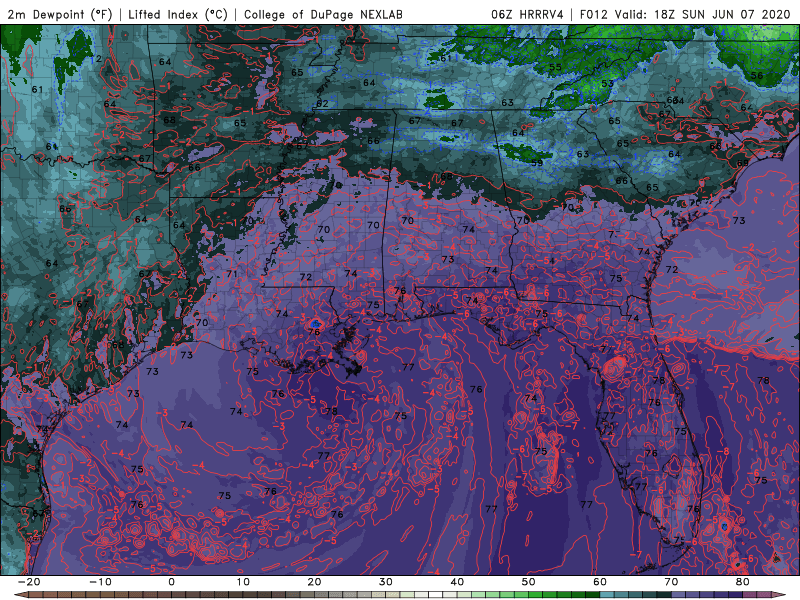The height and width of the screenshot is (600, 800).
Task: Click the 55 dewpoint value on the map
Action: (555, 67)
